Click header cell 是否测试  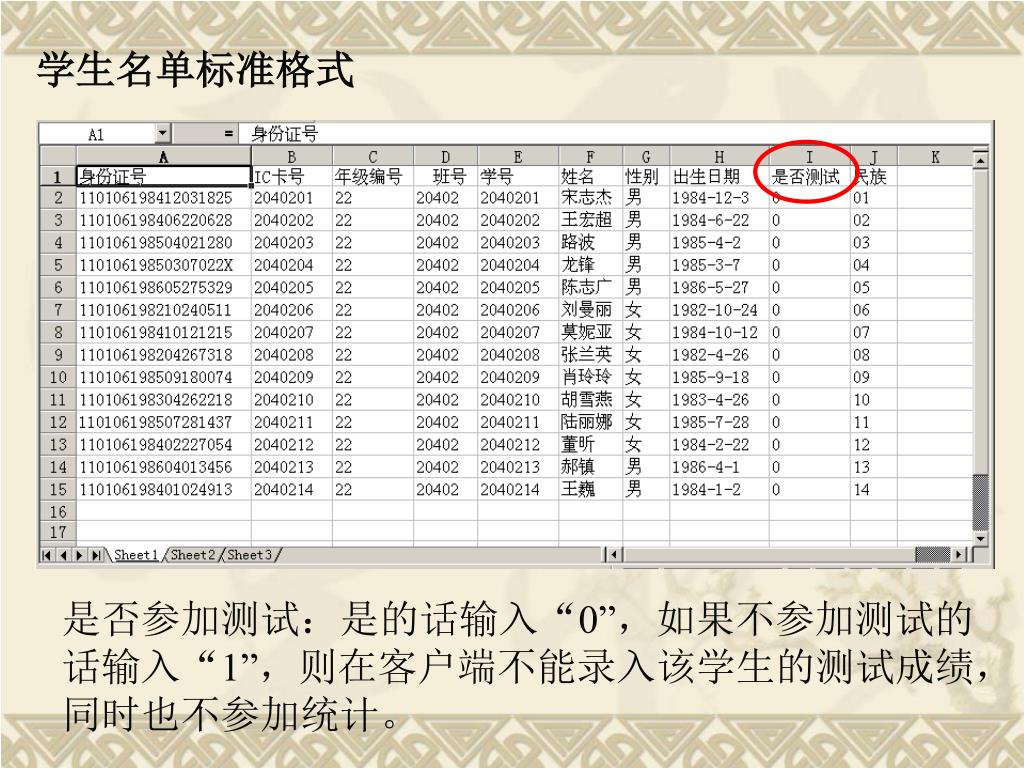coord(810,176)
